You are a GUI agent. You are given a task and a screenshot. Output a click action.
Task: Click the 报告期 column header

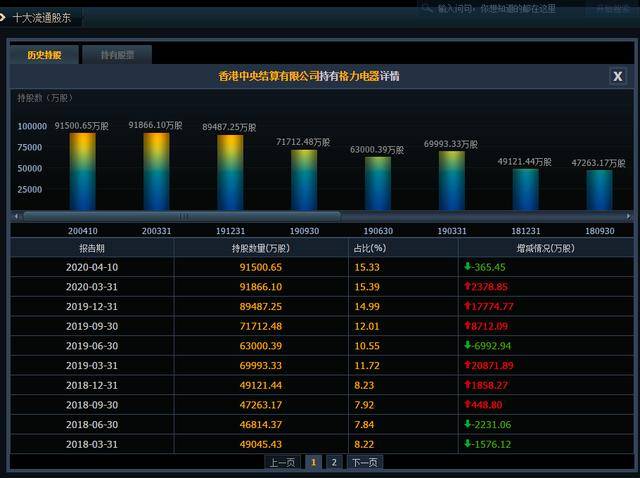coord(92,248)
